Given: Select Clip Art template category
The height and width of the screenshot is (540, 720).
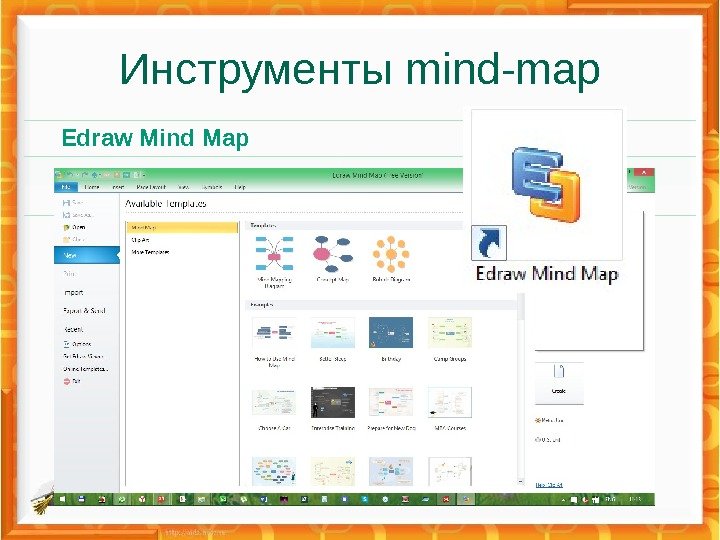Looking at the screenshot, I should (x=141, y=240).
